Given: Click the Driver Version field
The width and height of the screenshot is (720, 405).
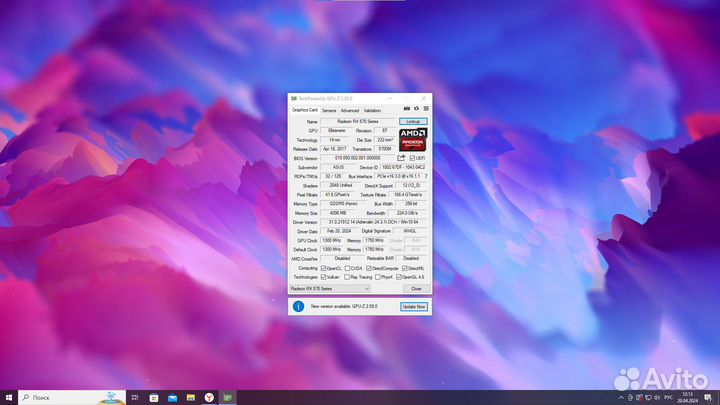Looking at the screenshot, I should (x=374, y=222).
